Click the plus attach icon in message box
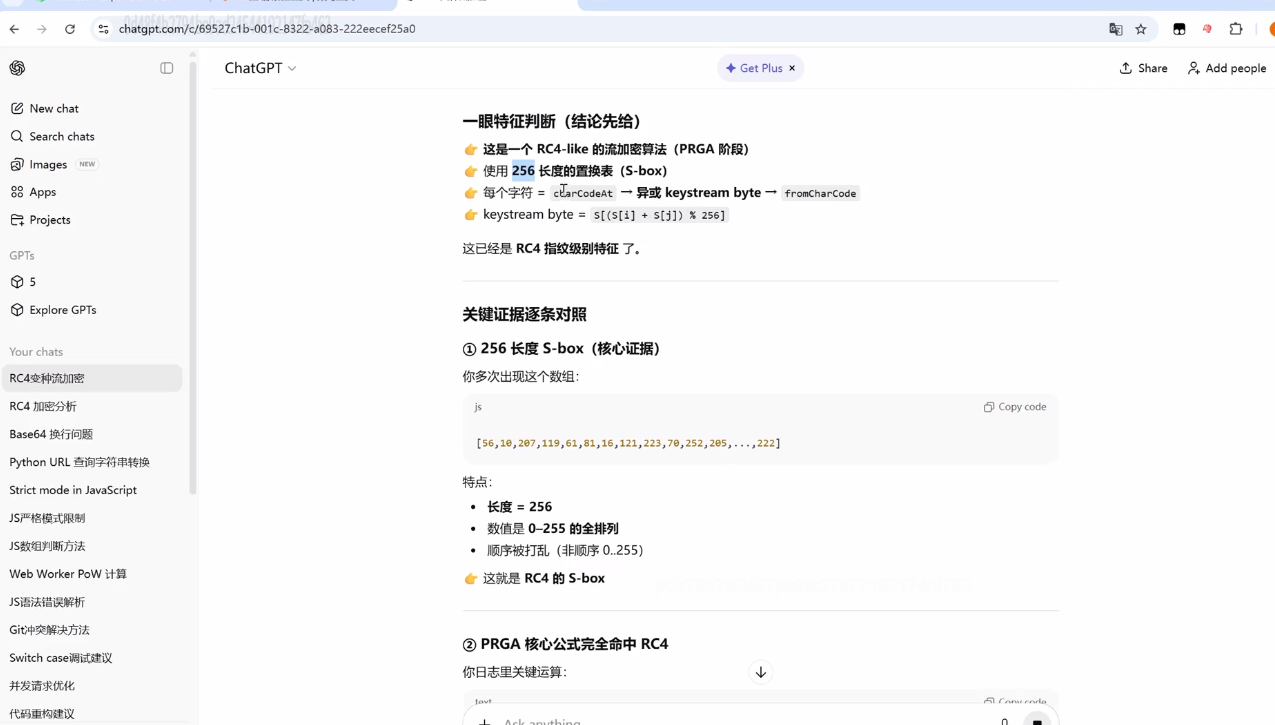Viewport: 1275px width, 725px height. pyautogui.click(x=484, y=721)
